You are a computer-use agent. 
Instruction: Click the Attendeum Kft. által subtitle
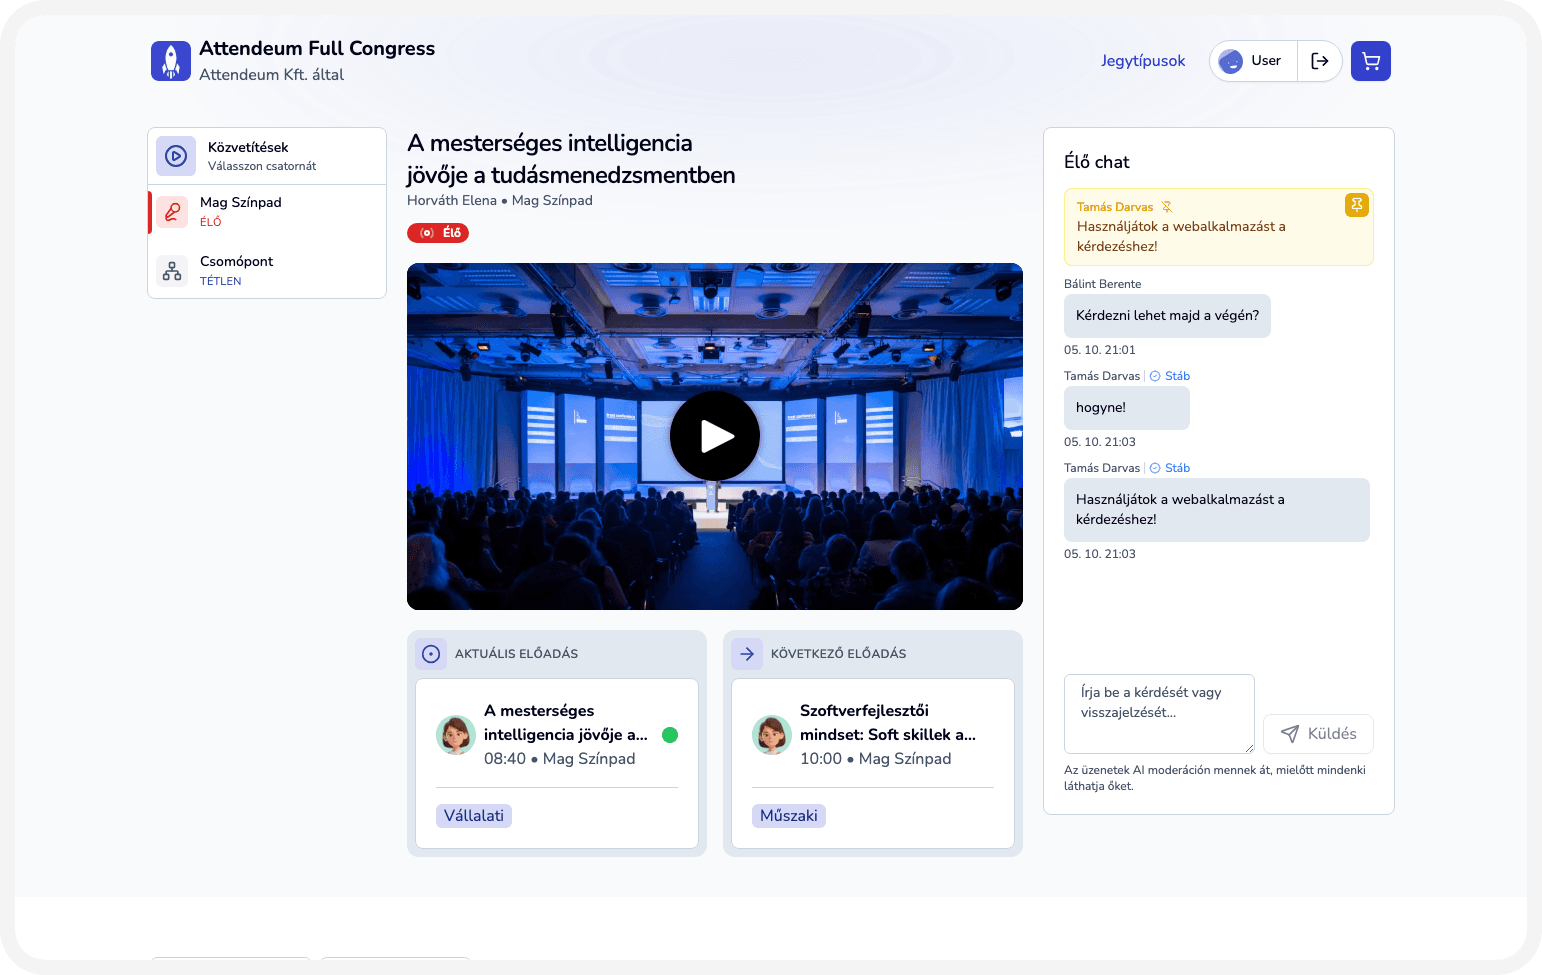[x=272, y=75]
